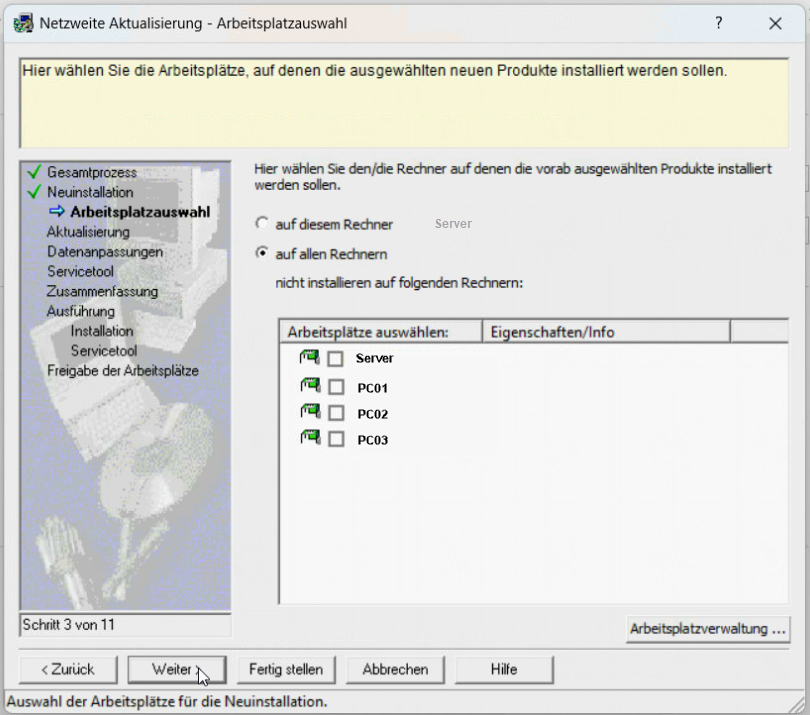Screen dimensions: 810x715
Task: Tick the Server workstation checkbox
Action: click(x=335, y=359)
